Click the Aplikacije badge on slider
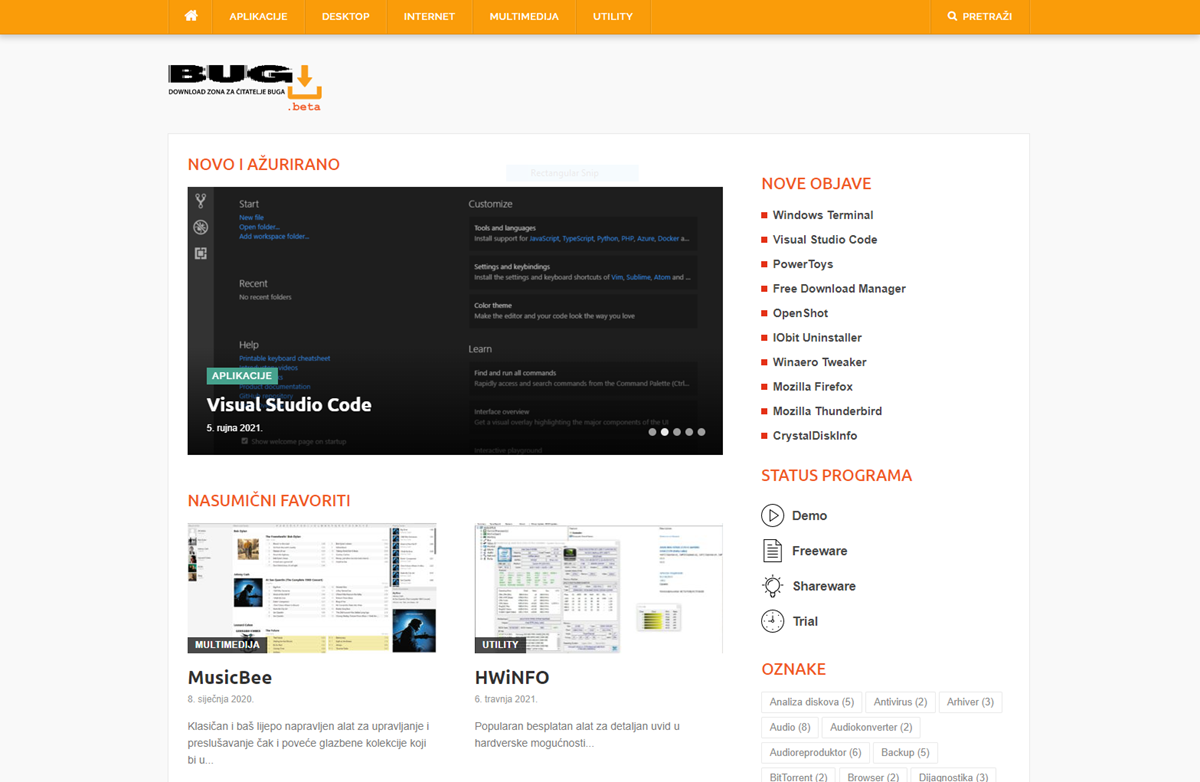Image resolution: width=1200 pixels, height=782 pixels. pyautogui.click(x=242, y=376)
